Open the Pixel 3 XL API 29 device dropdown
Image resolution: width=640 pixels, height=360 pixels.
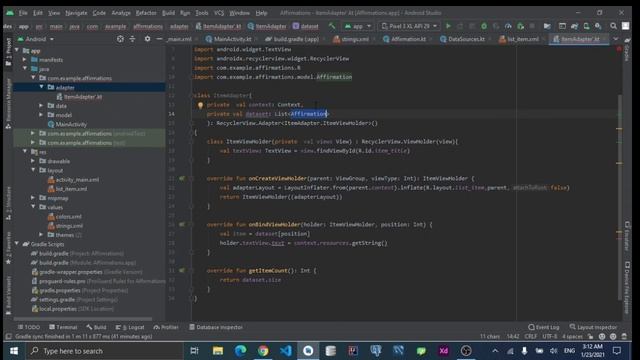click(x=409, y=26)
